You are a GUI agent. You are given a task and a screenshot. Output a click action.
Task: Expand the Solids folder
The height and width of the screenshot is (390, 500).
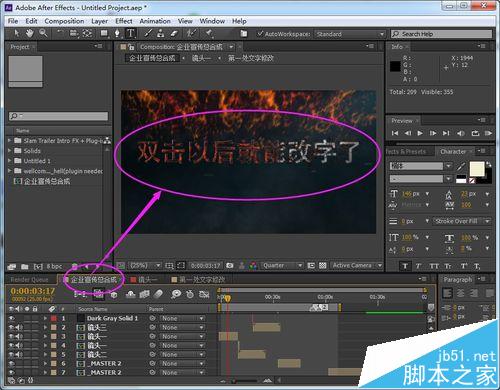tap(10, 151)
